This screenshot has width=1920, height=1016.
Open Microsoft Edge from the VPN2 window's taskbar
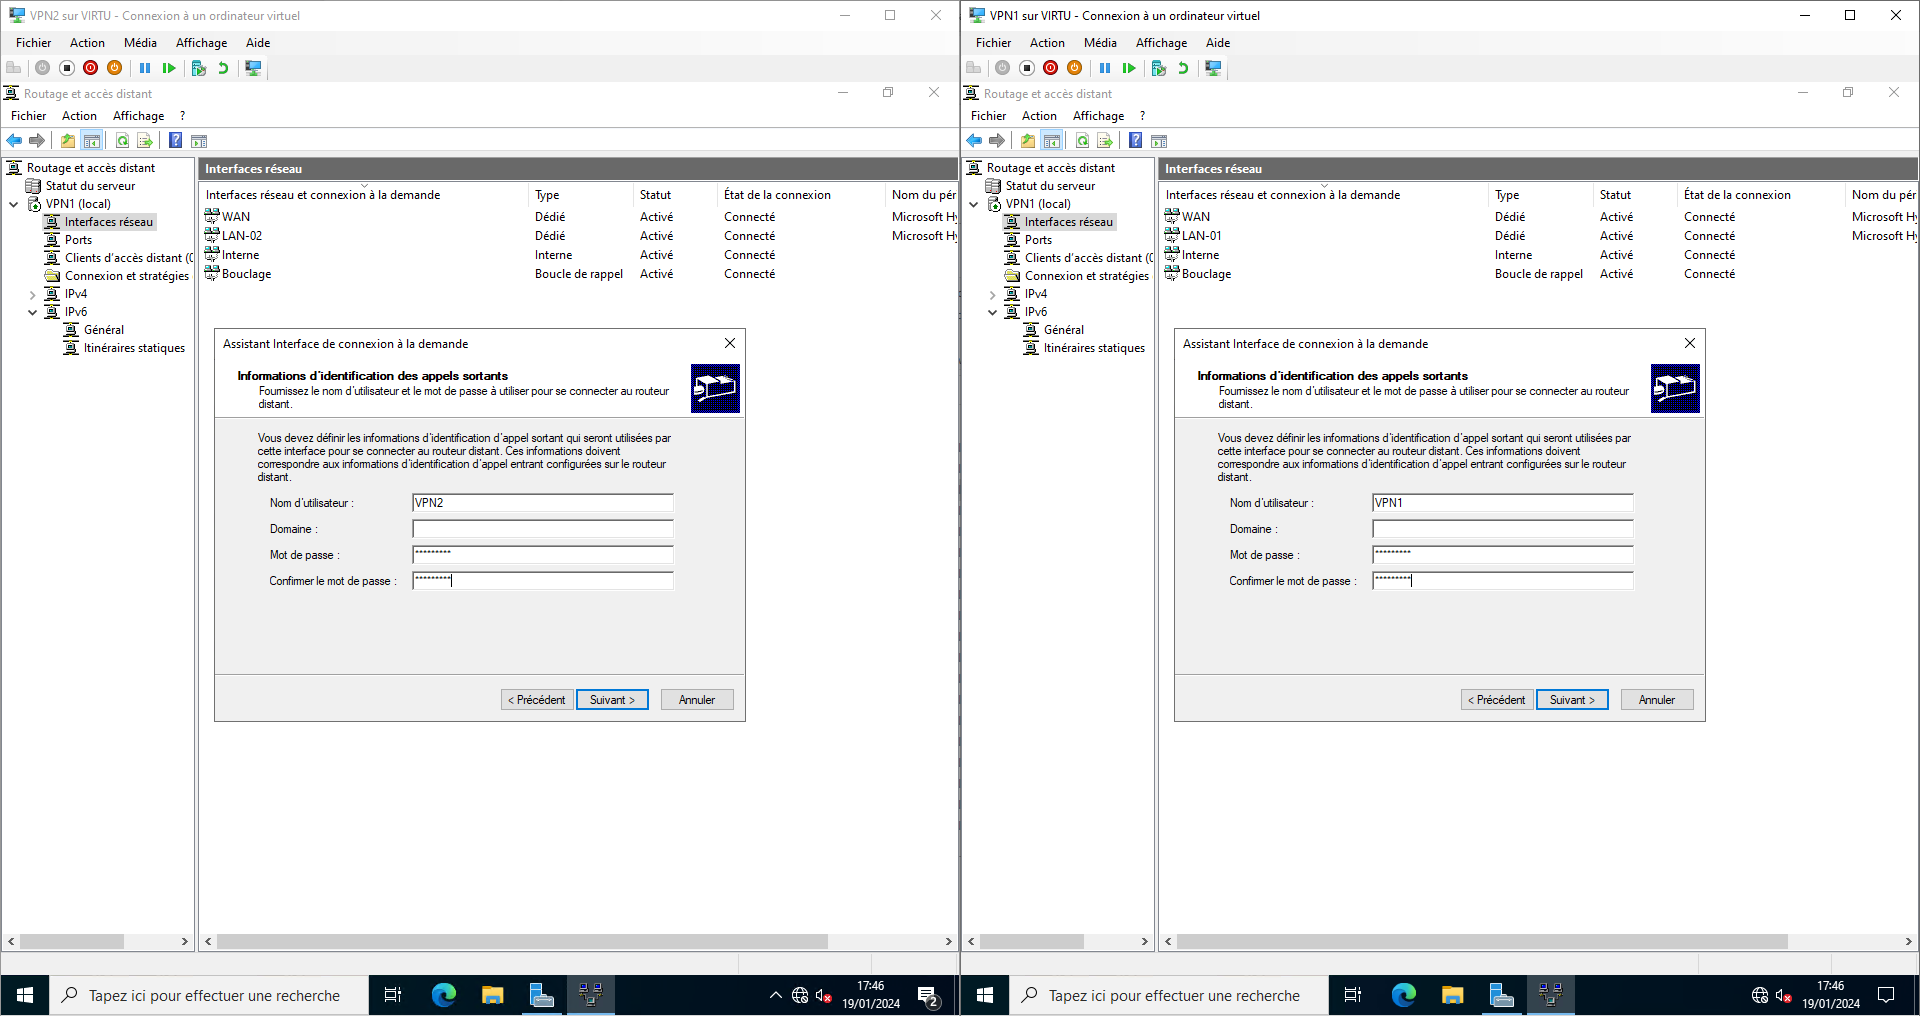tap(443, 995)
